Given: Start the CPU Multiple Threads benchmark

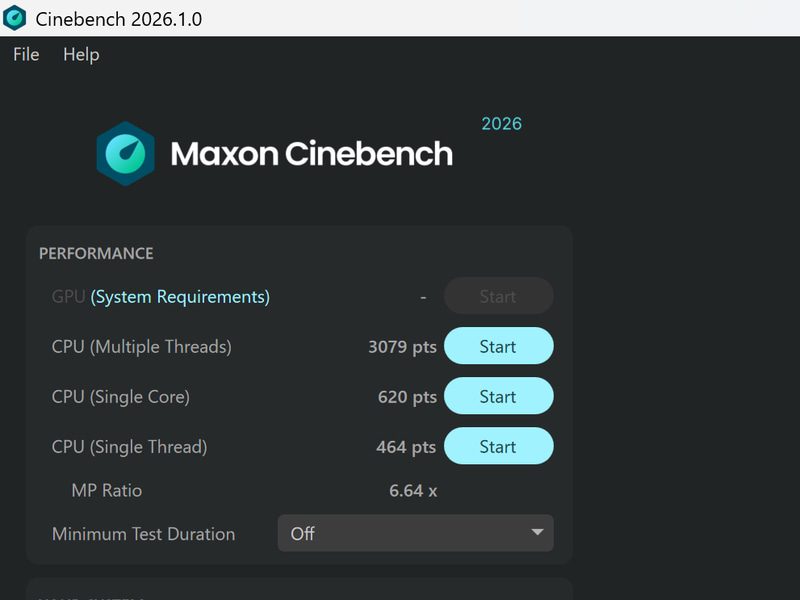Looking at the screenshot, I should click(498, 346).
